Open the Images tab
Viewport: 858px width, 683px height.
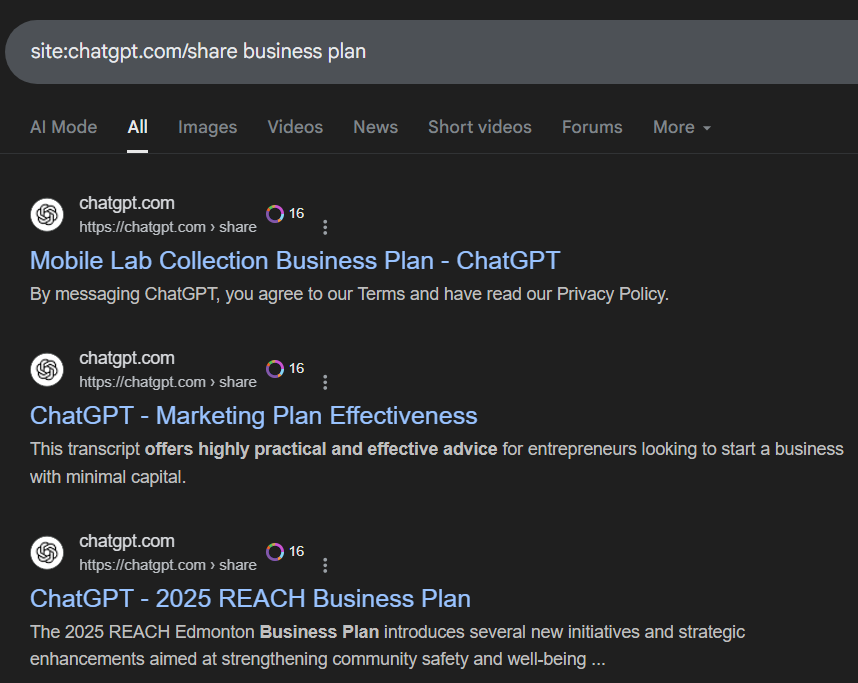coord(207,127)
